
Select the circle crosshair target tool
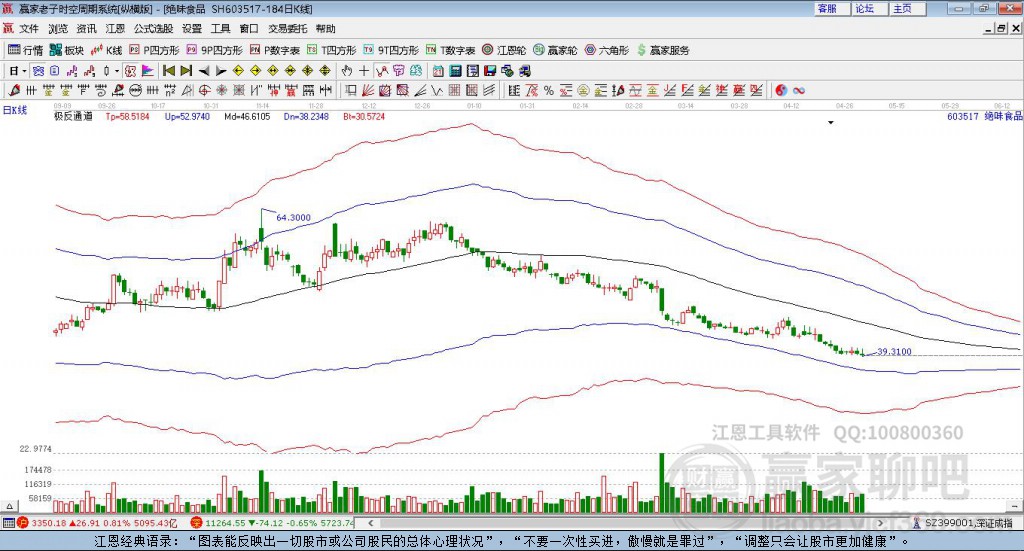pyautogui.click(x=202, y=90)
